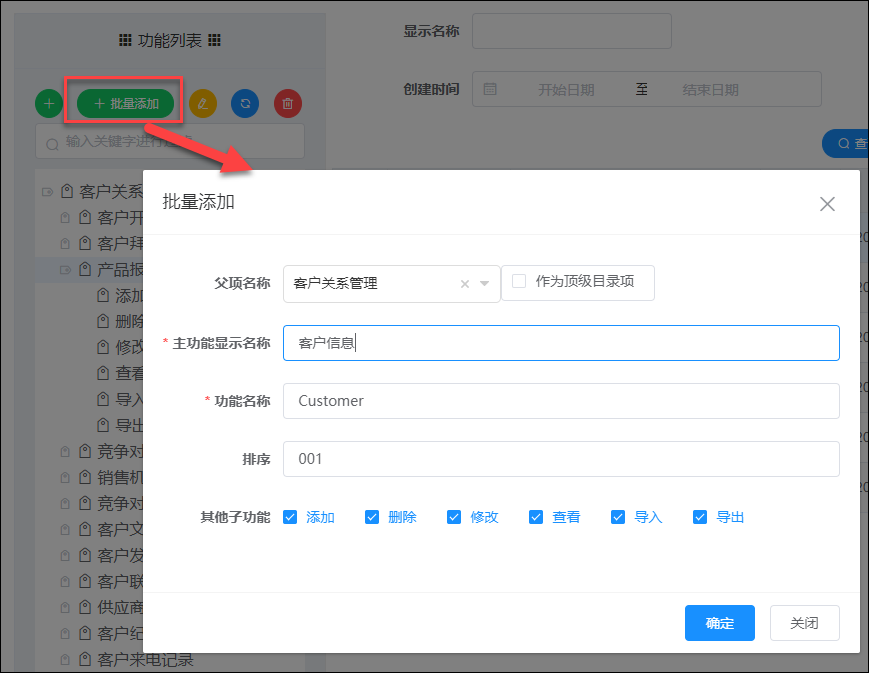The width and height of the screenshot is (869, 673).
Task: Click the blue refresh icon in toolbar
Action: click(245, 103)
